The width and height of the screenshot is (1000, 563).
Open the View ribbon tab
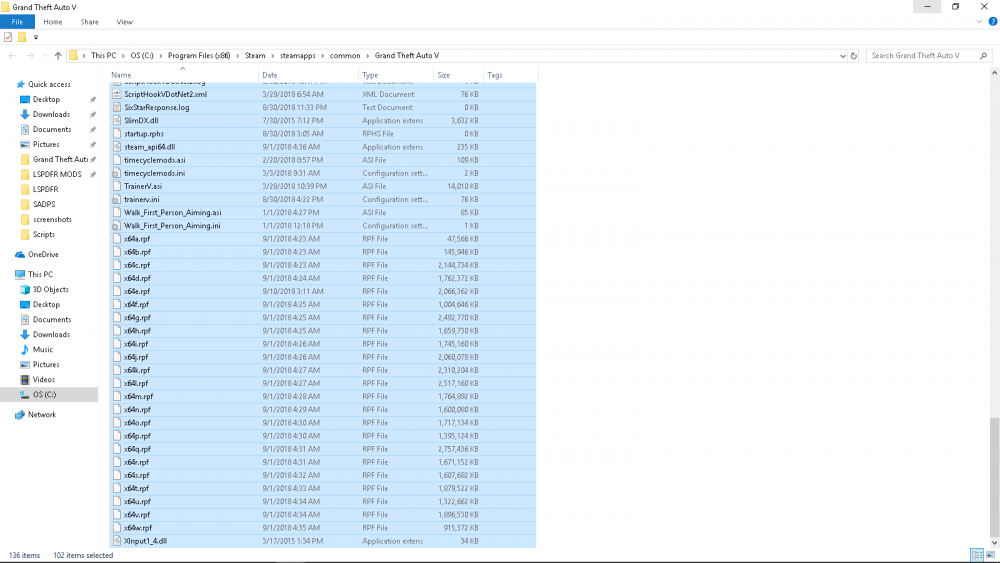(124, 22)
